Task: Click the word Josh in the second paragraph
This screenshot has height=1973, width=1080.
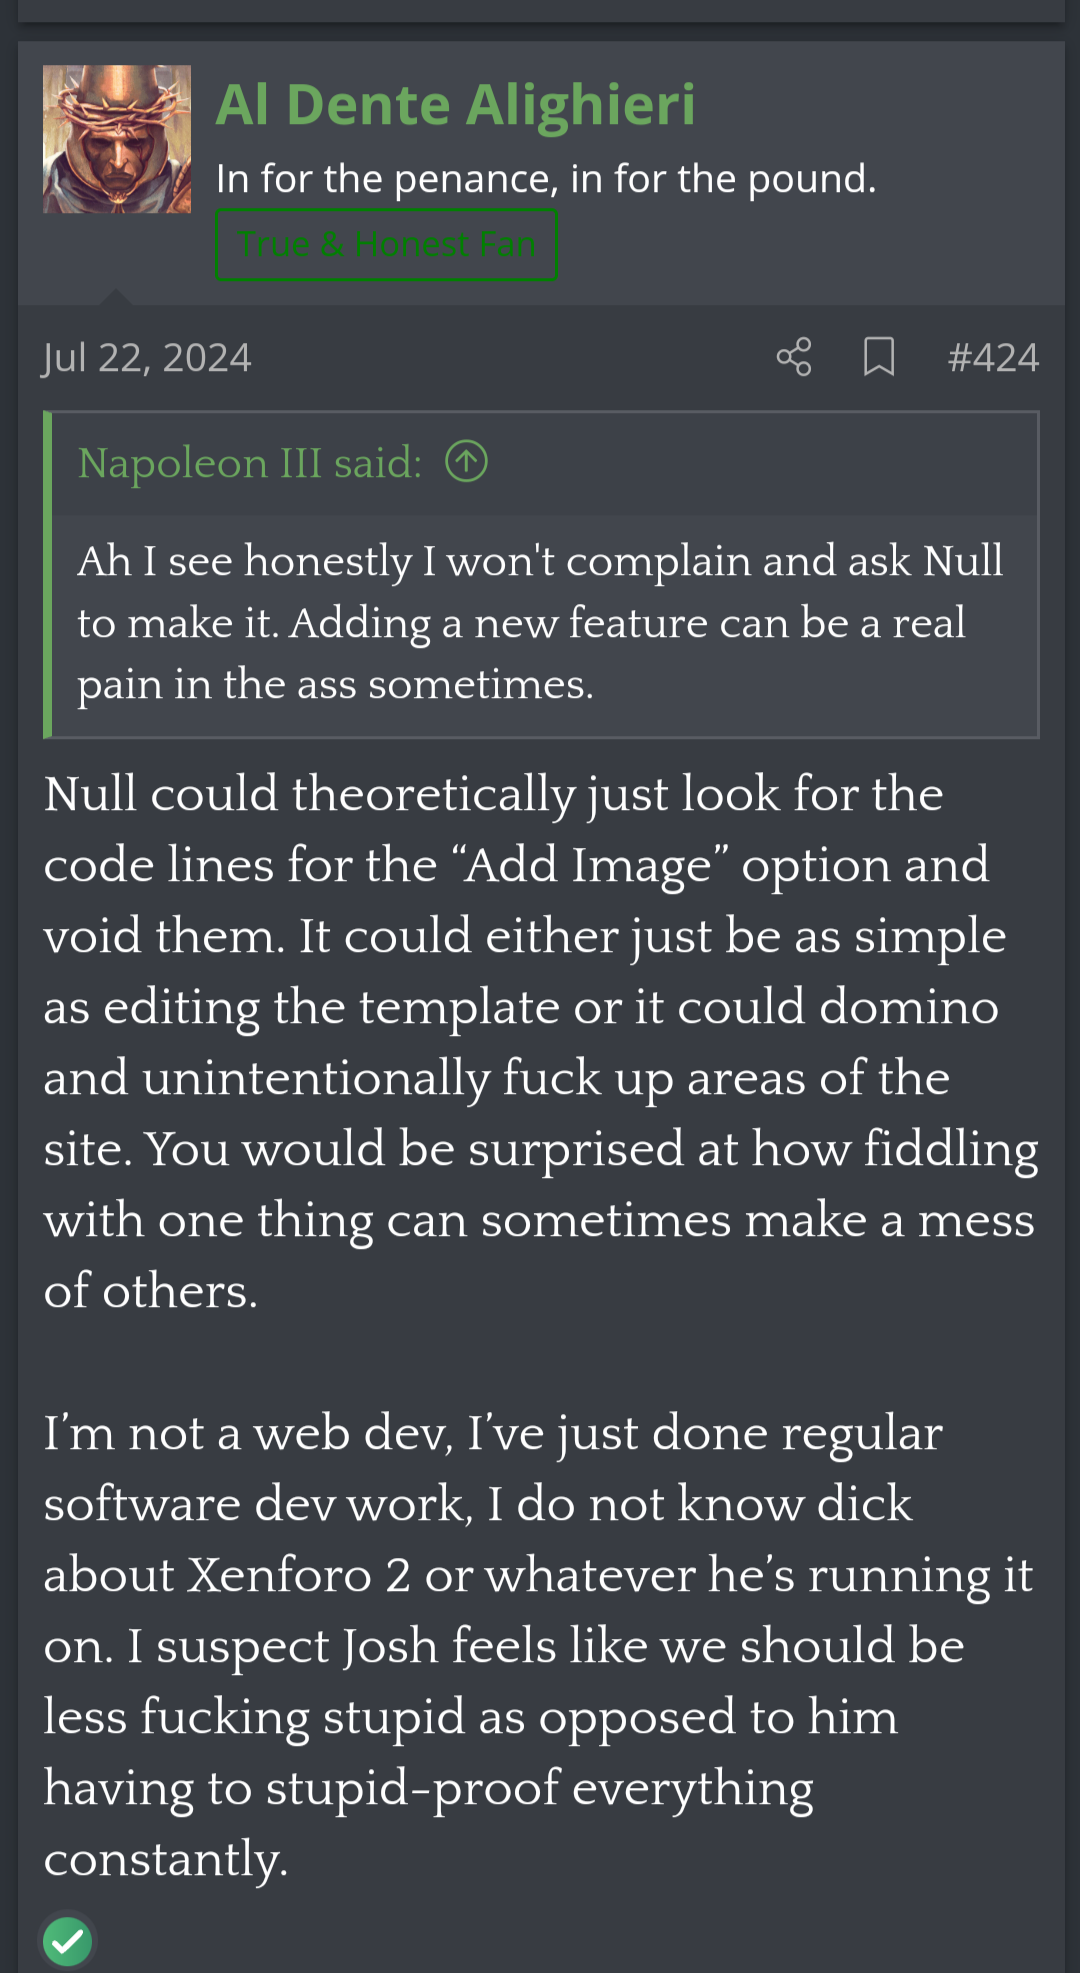Action: coord(391,1646)
